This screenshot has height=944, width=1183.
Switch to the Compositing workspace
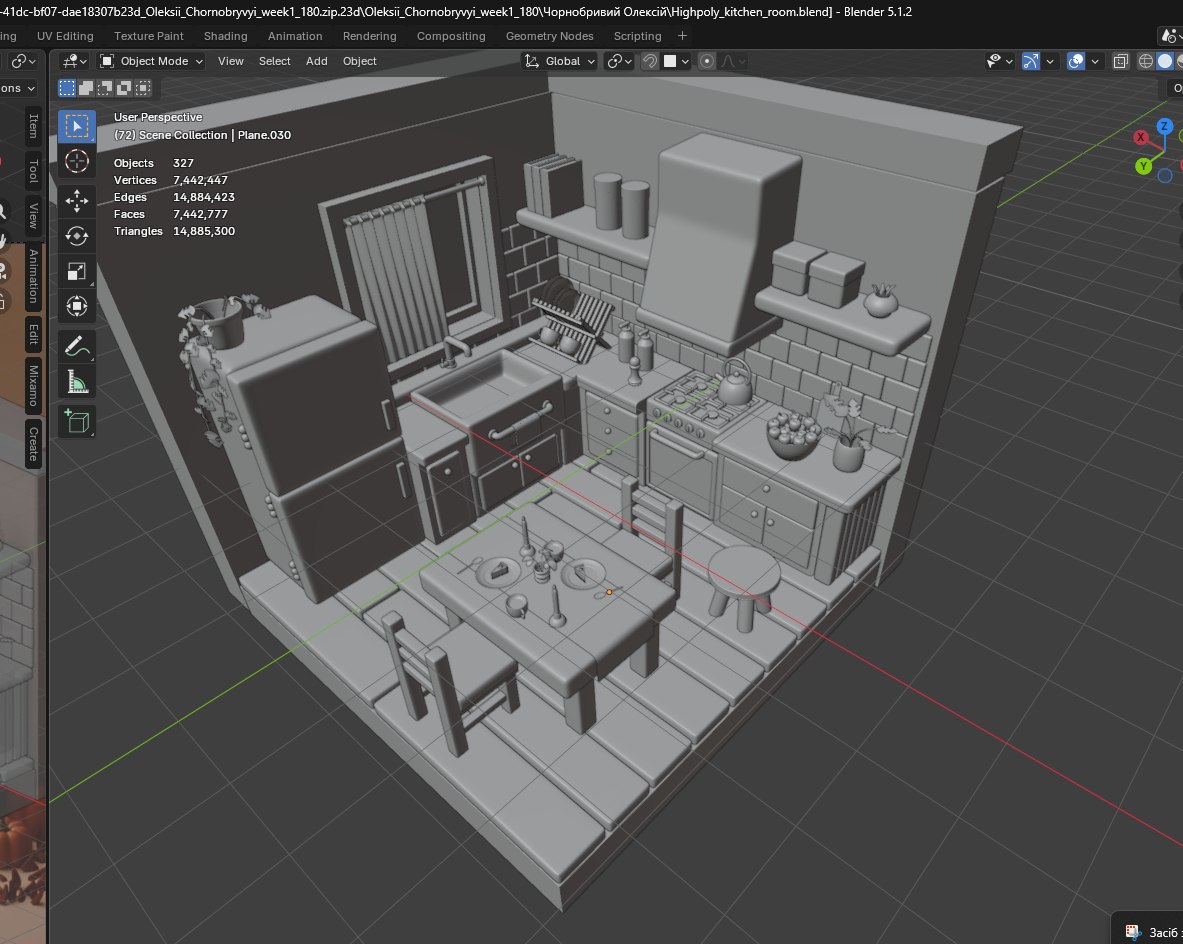pyautogui.click(x=451, y=36)
